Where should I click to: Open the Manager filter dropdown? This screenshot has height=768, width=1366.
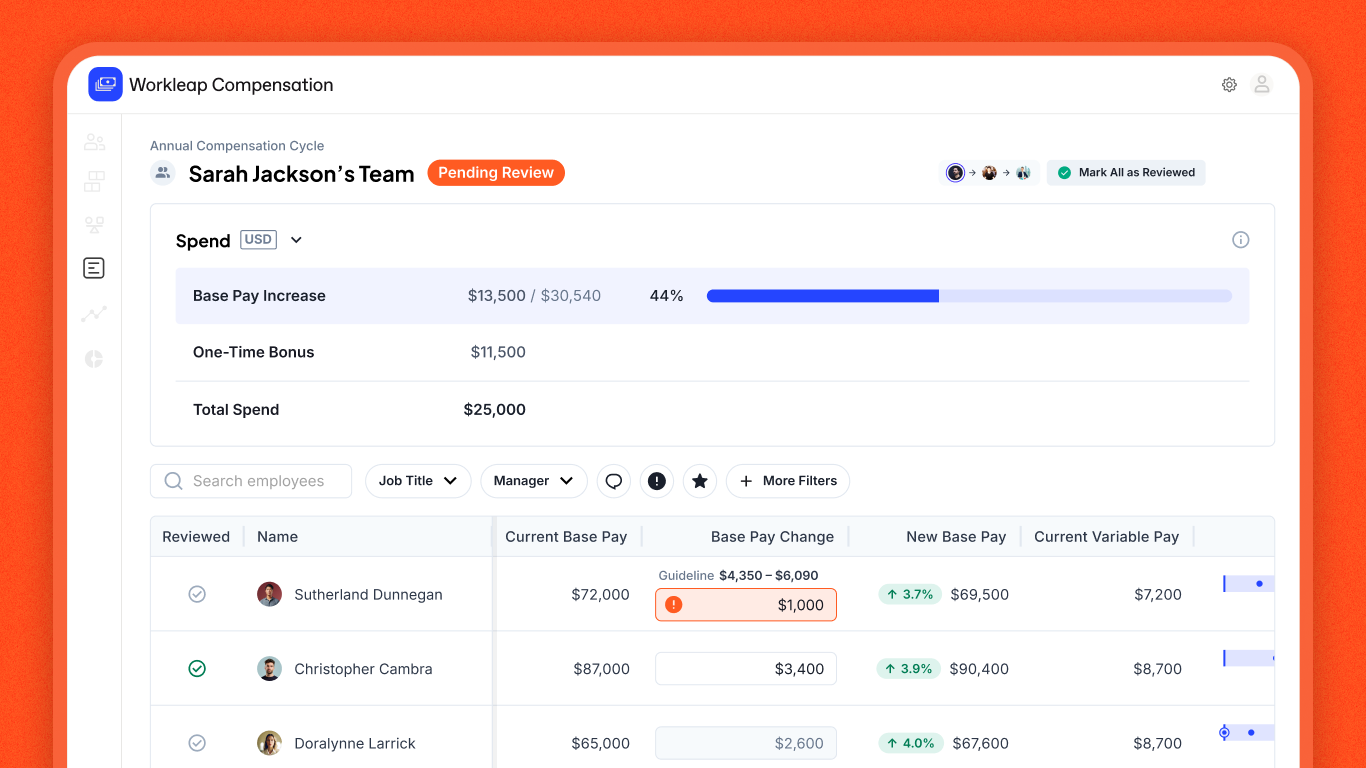[x=534, y=481]
